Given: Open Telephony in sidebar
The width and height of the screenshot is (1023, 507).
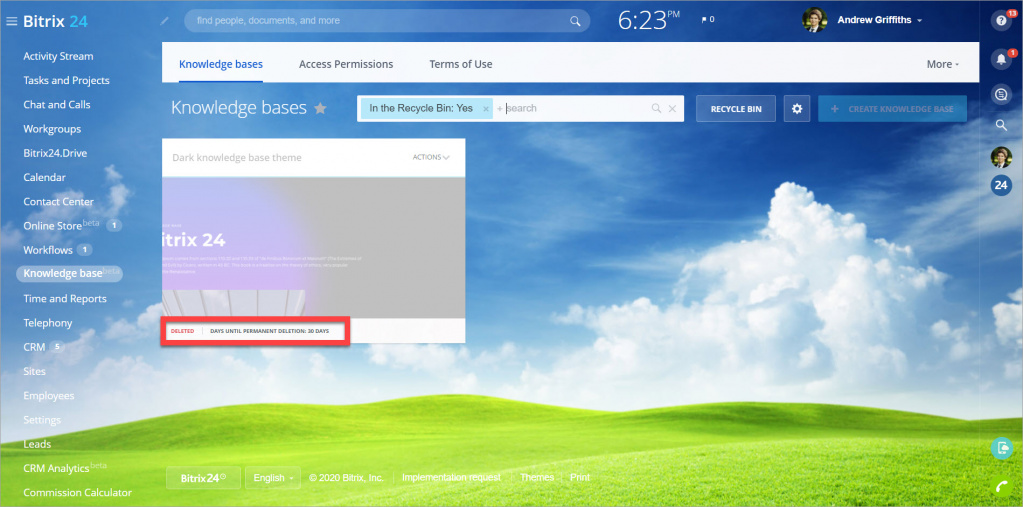Looking at the screenshot, I should click(x=48, y=323).
